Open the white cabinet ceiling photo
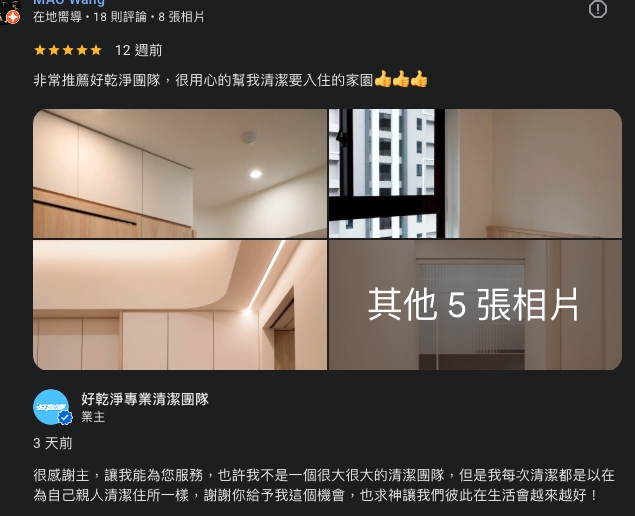635x516 pixels. pos(180,173)
